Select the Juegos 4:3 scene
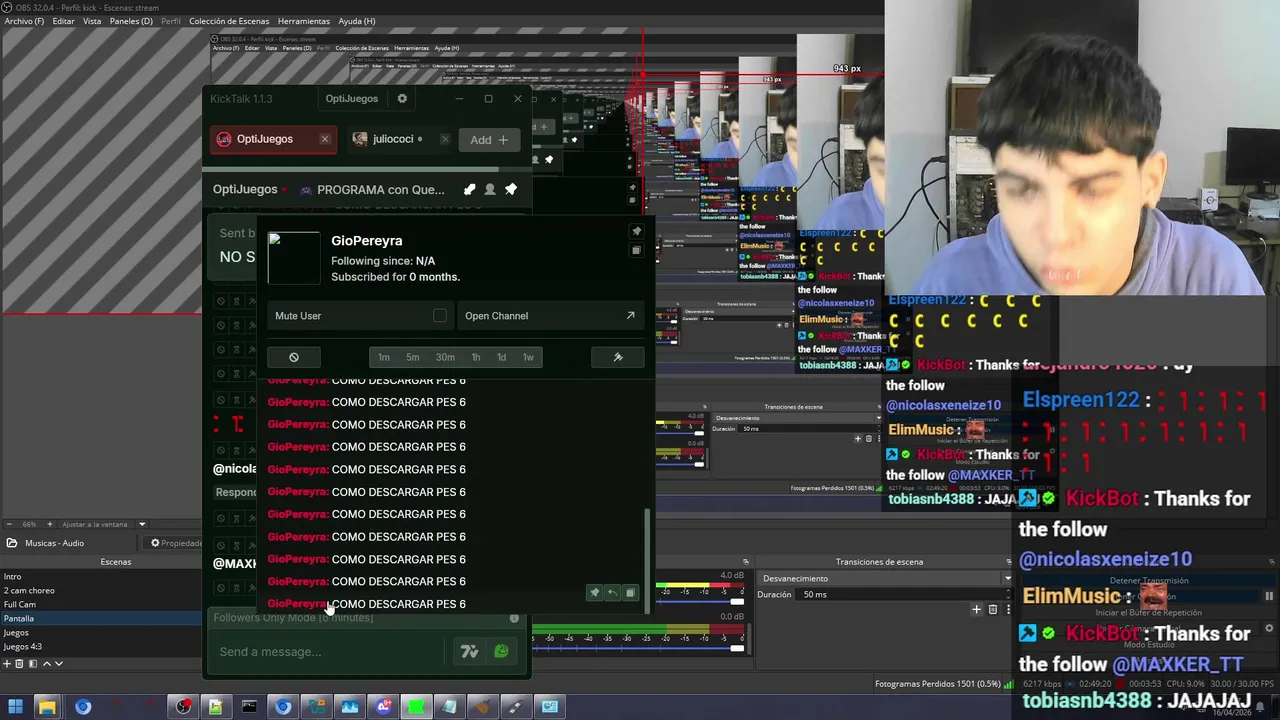 point(102,646)
